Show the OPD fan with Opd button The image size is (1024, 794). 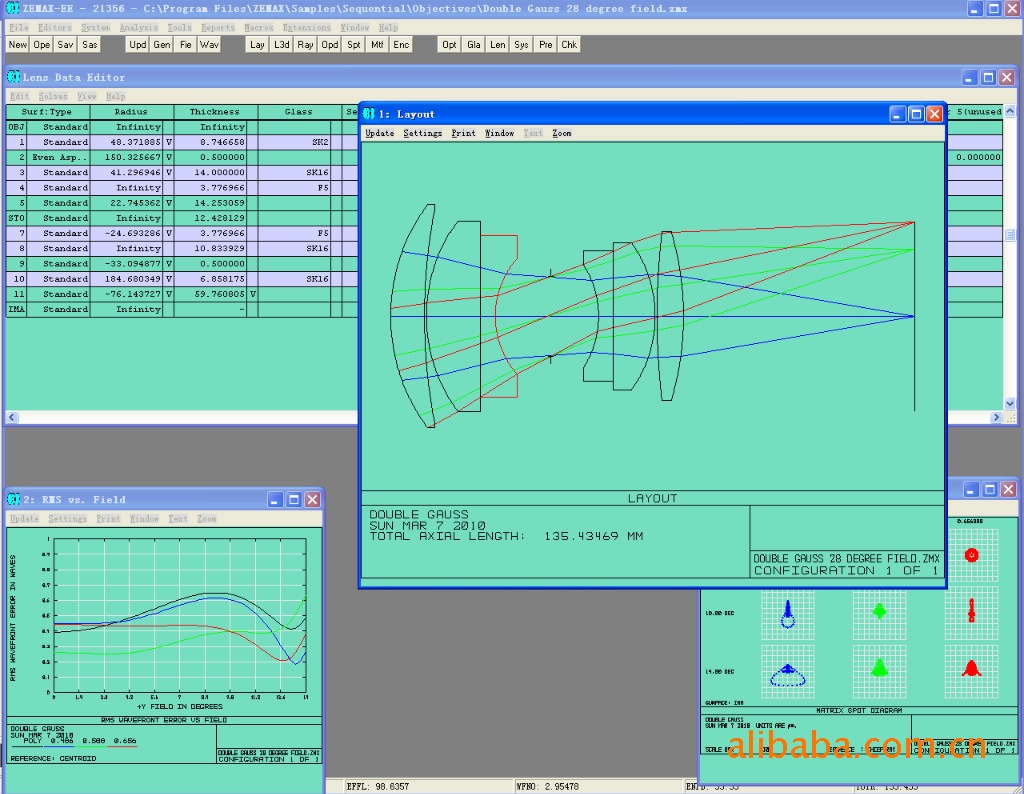(x=330, y=44)
